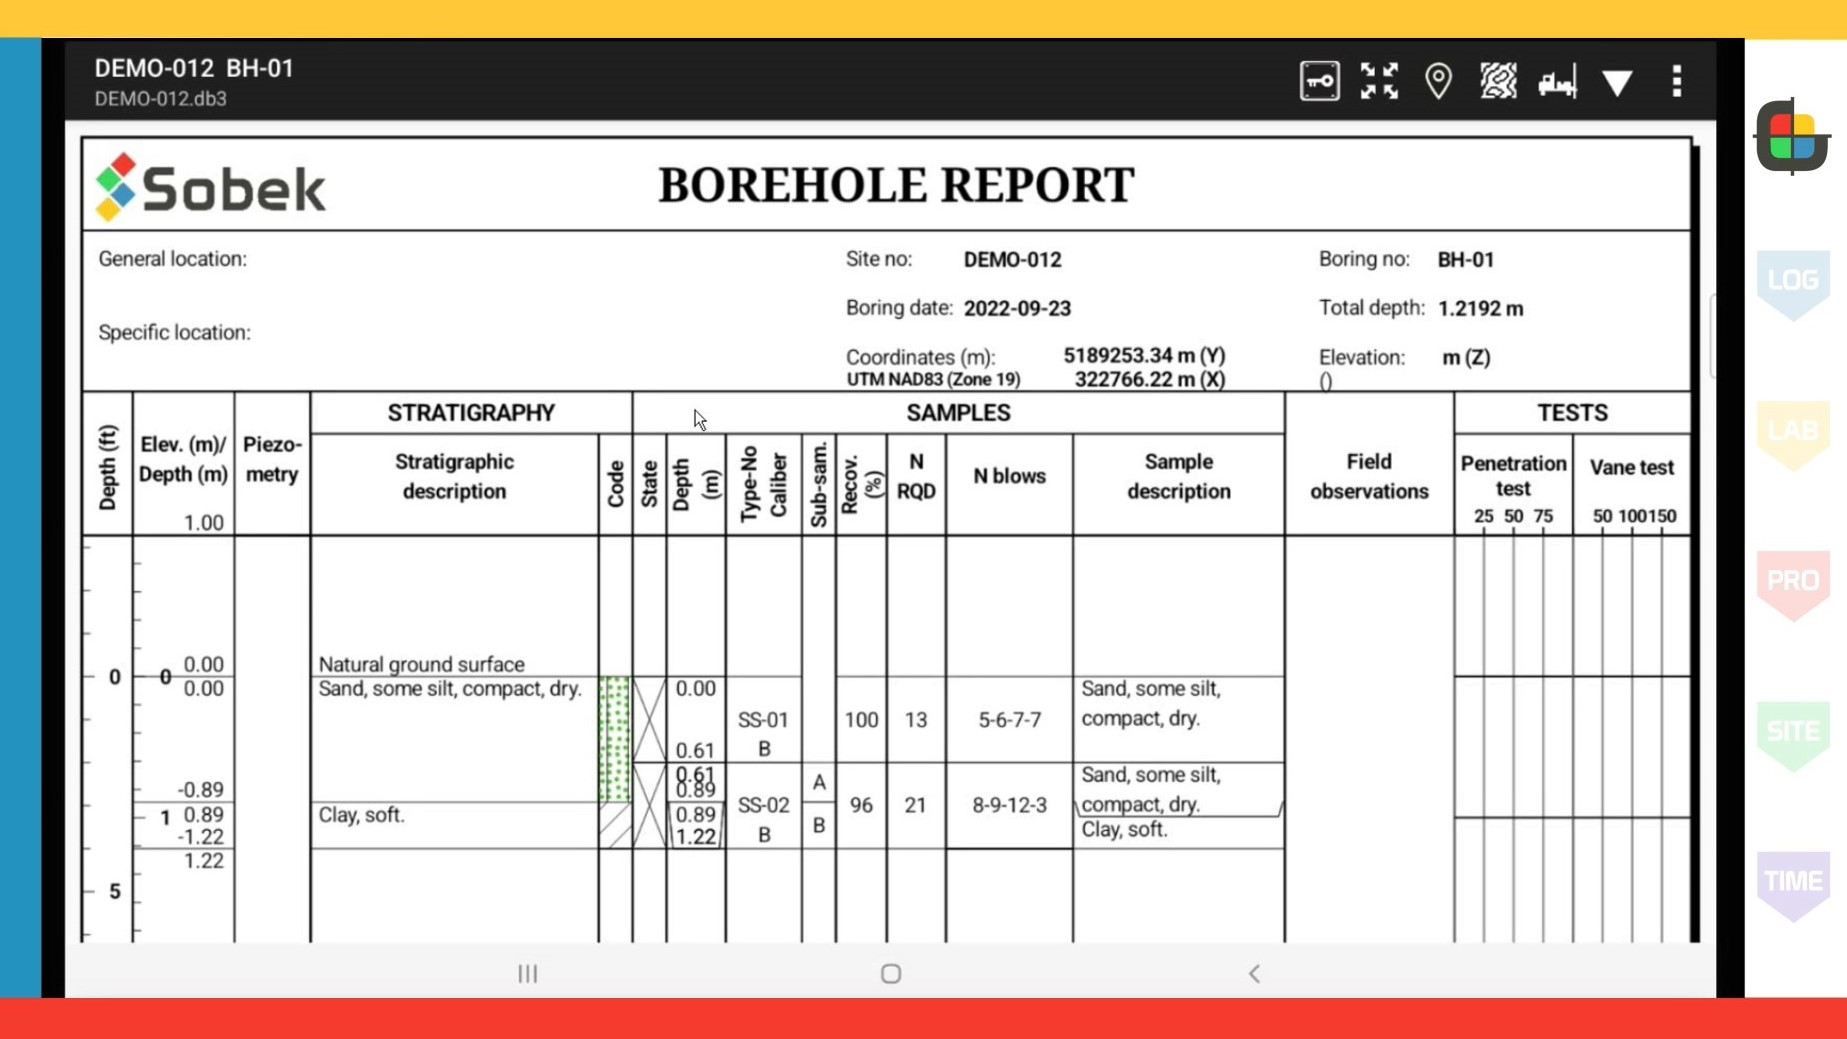Click recovery value 100
Viewport: 1847px width, 1039px height.
[861, 720]
